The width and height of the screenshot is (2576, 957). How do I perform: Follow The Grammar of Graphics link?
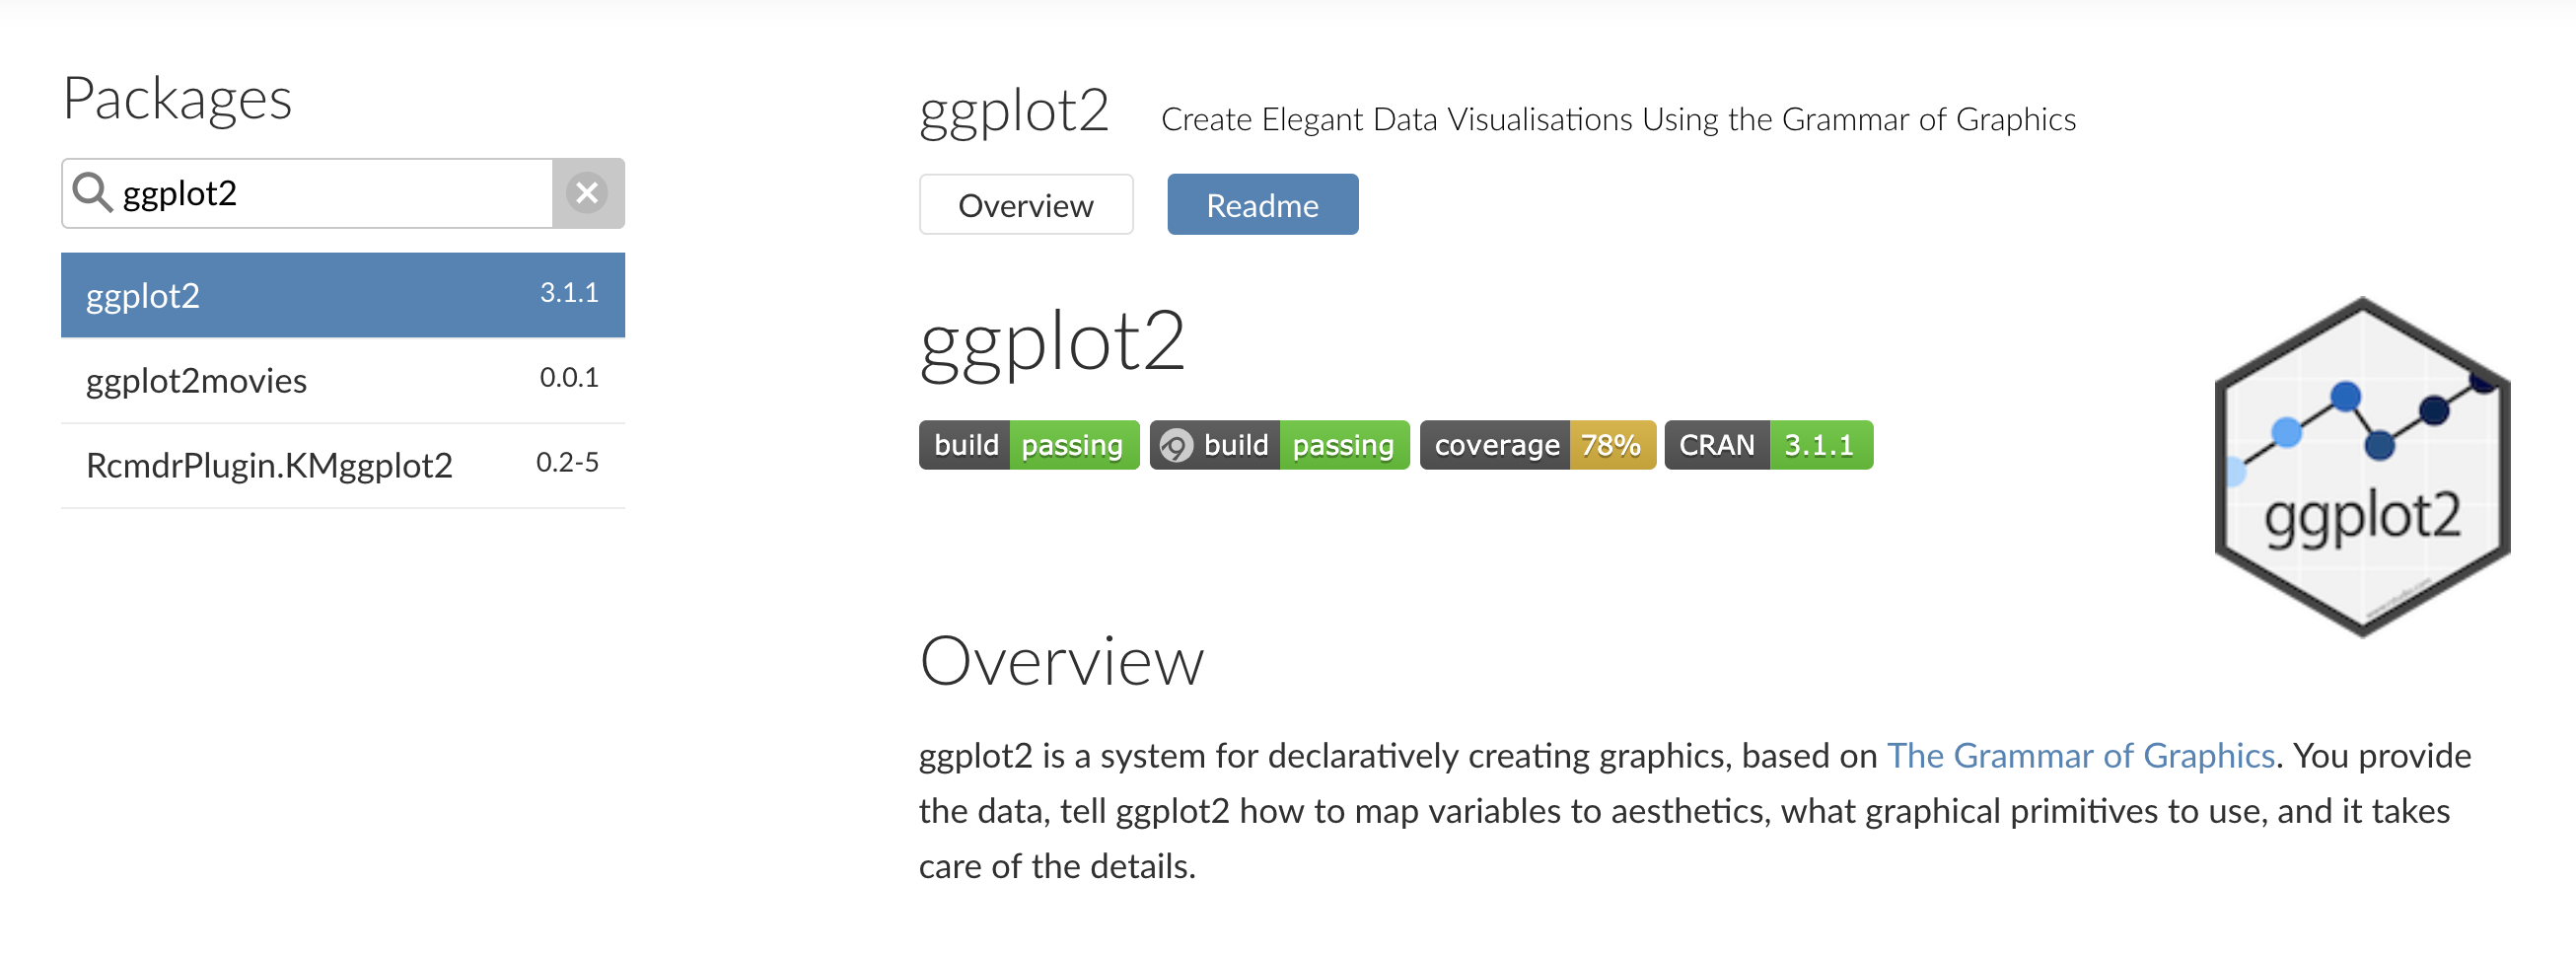pyautogui.click(x=2080, y=755)
